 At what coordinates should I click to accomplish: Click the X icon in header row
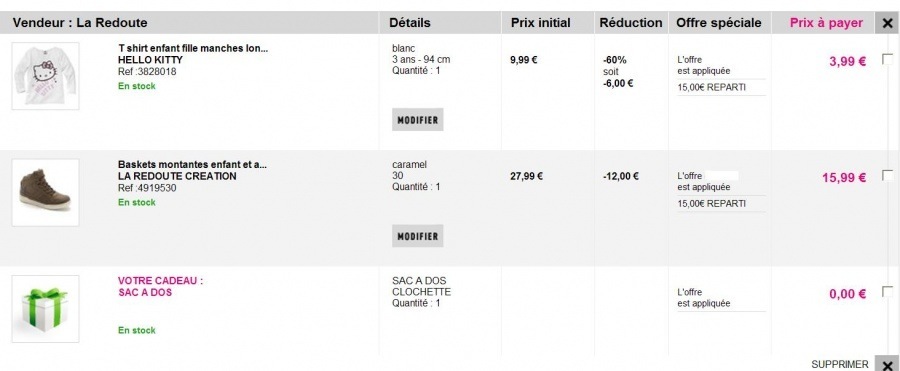click(887, 24)
